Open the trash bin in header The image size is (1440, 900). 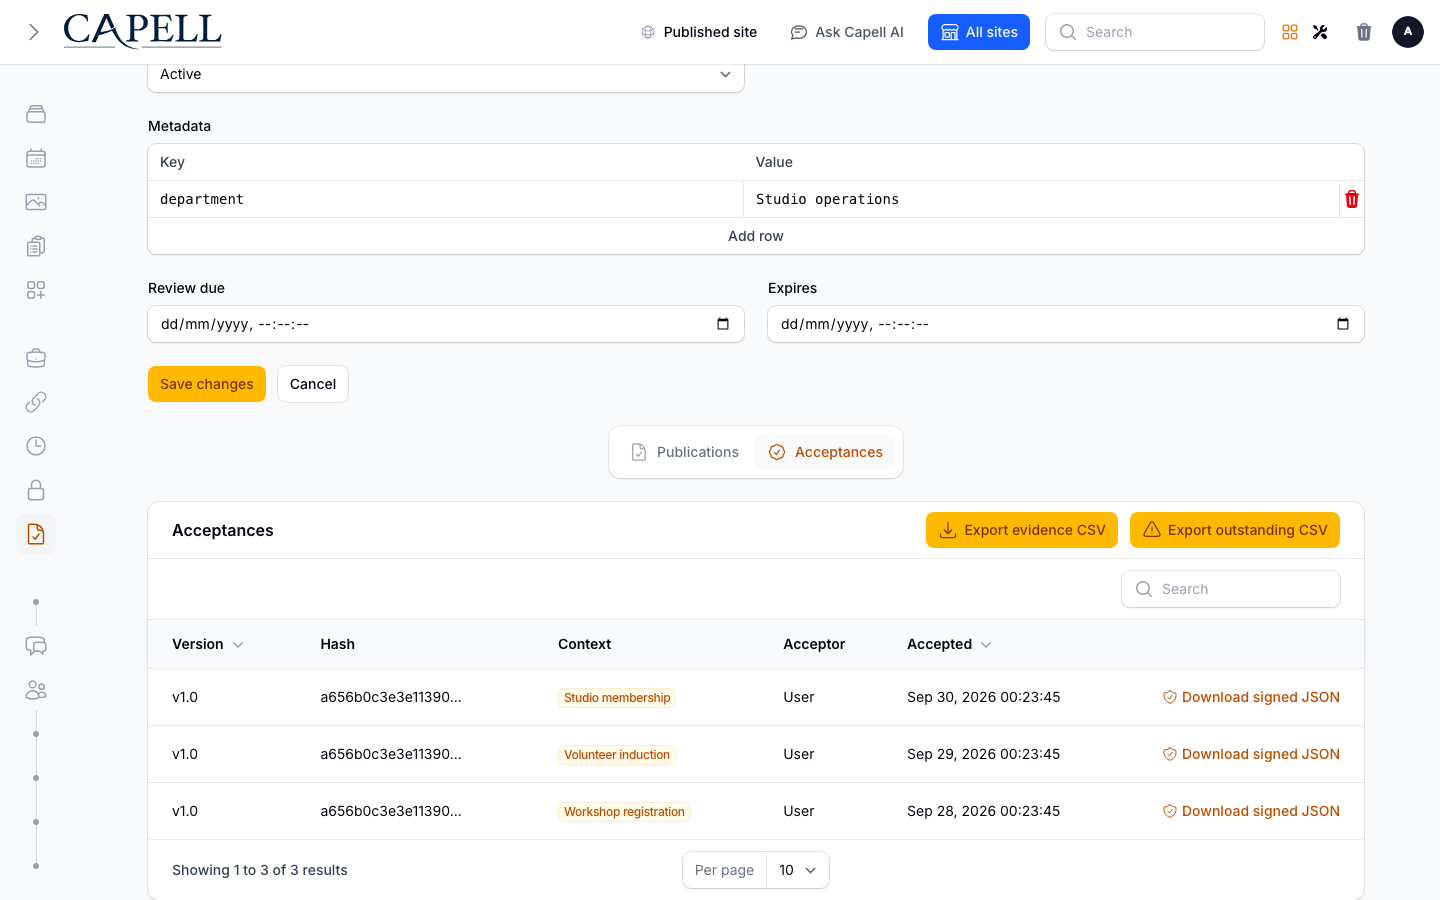(1364, 32)
